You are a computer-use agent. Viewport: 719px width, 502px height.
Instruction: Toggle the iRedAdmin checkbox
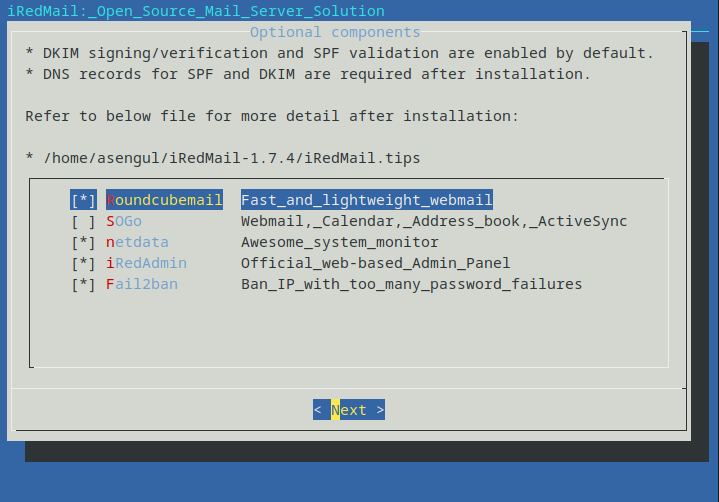coord(83,263)
